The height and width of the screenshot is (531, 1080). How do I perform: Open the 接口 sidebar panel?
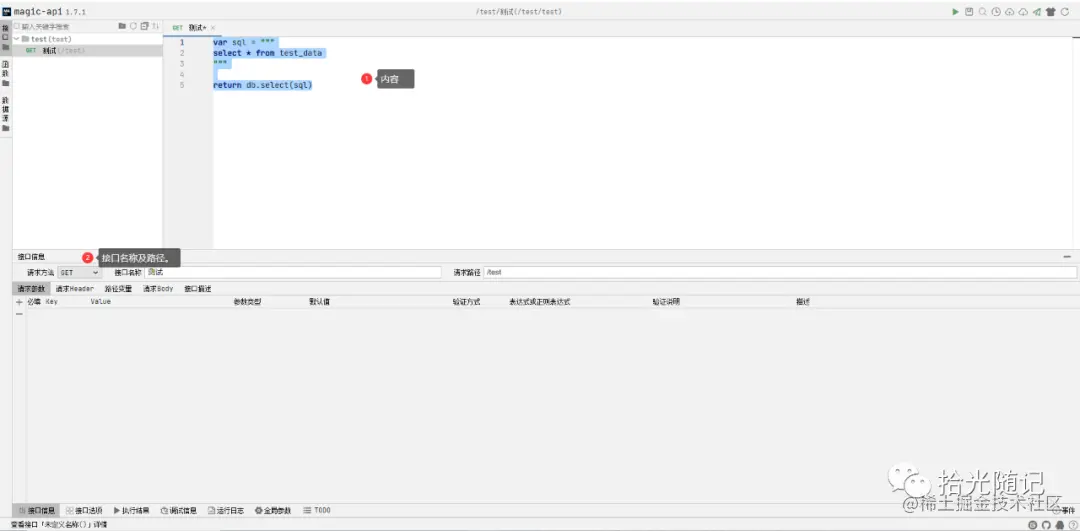click(6, 38)
